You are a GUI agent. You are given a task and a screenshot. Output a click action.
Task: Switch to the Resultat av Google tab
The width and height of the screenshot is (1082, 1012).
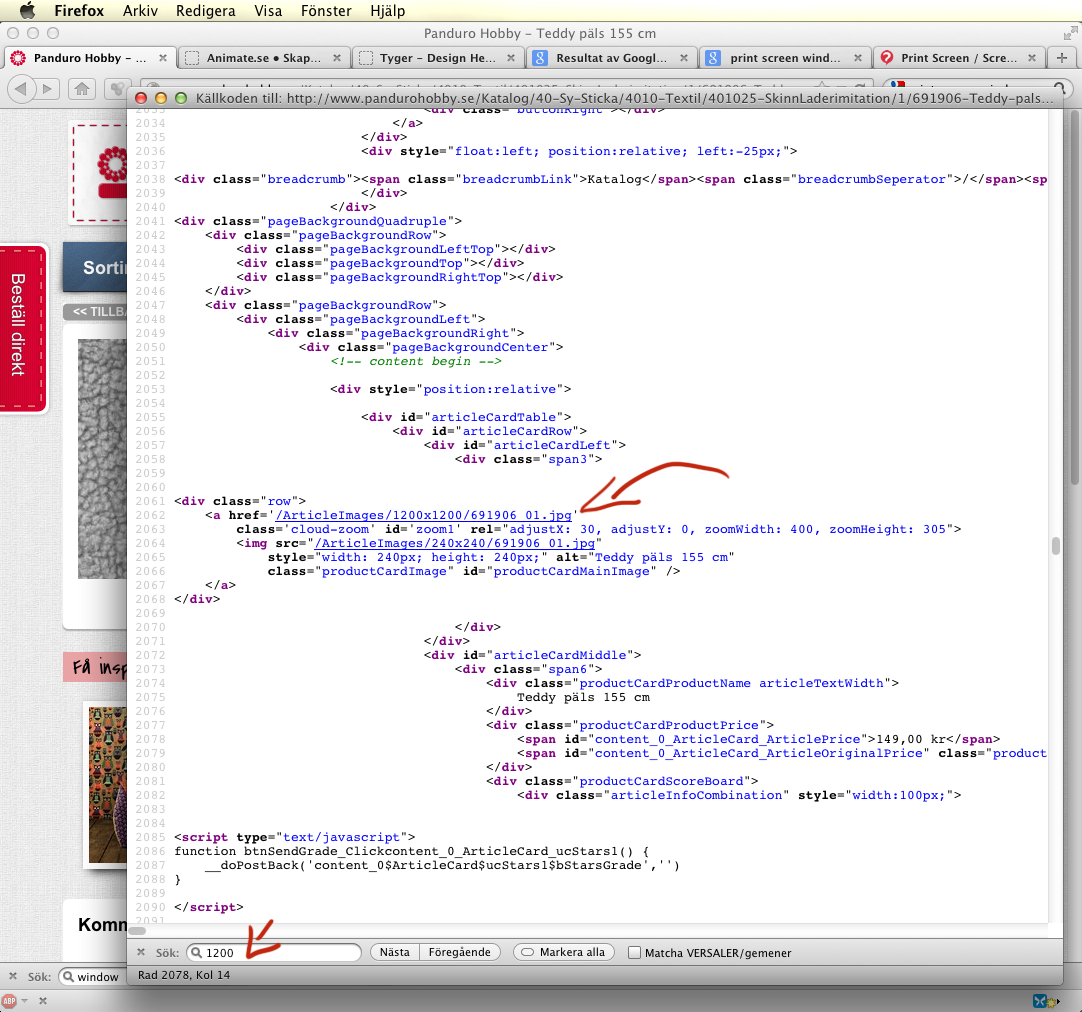[611, 58]
